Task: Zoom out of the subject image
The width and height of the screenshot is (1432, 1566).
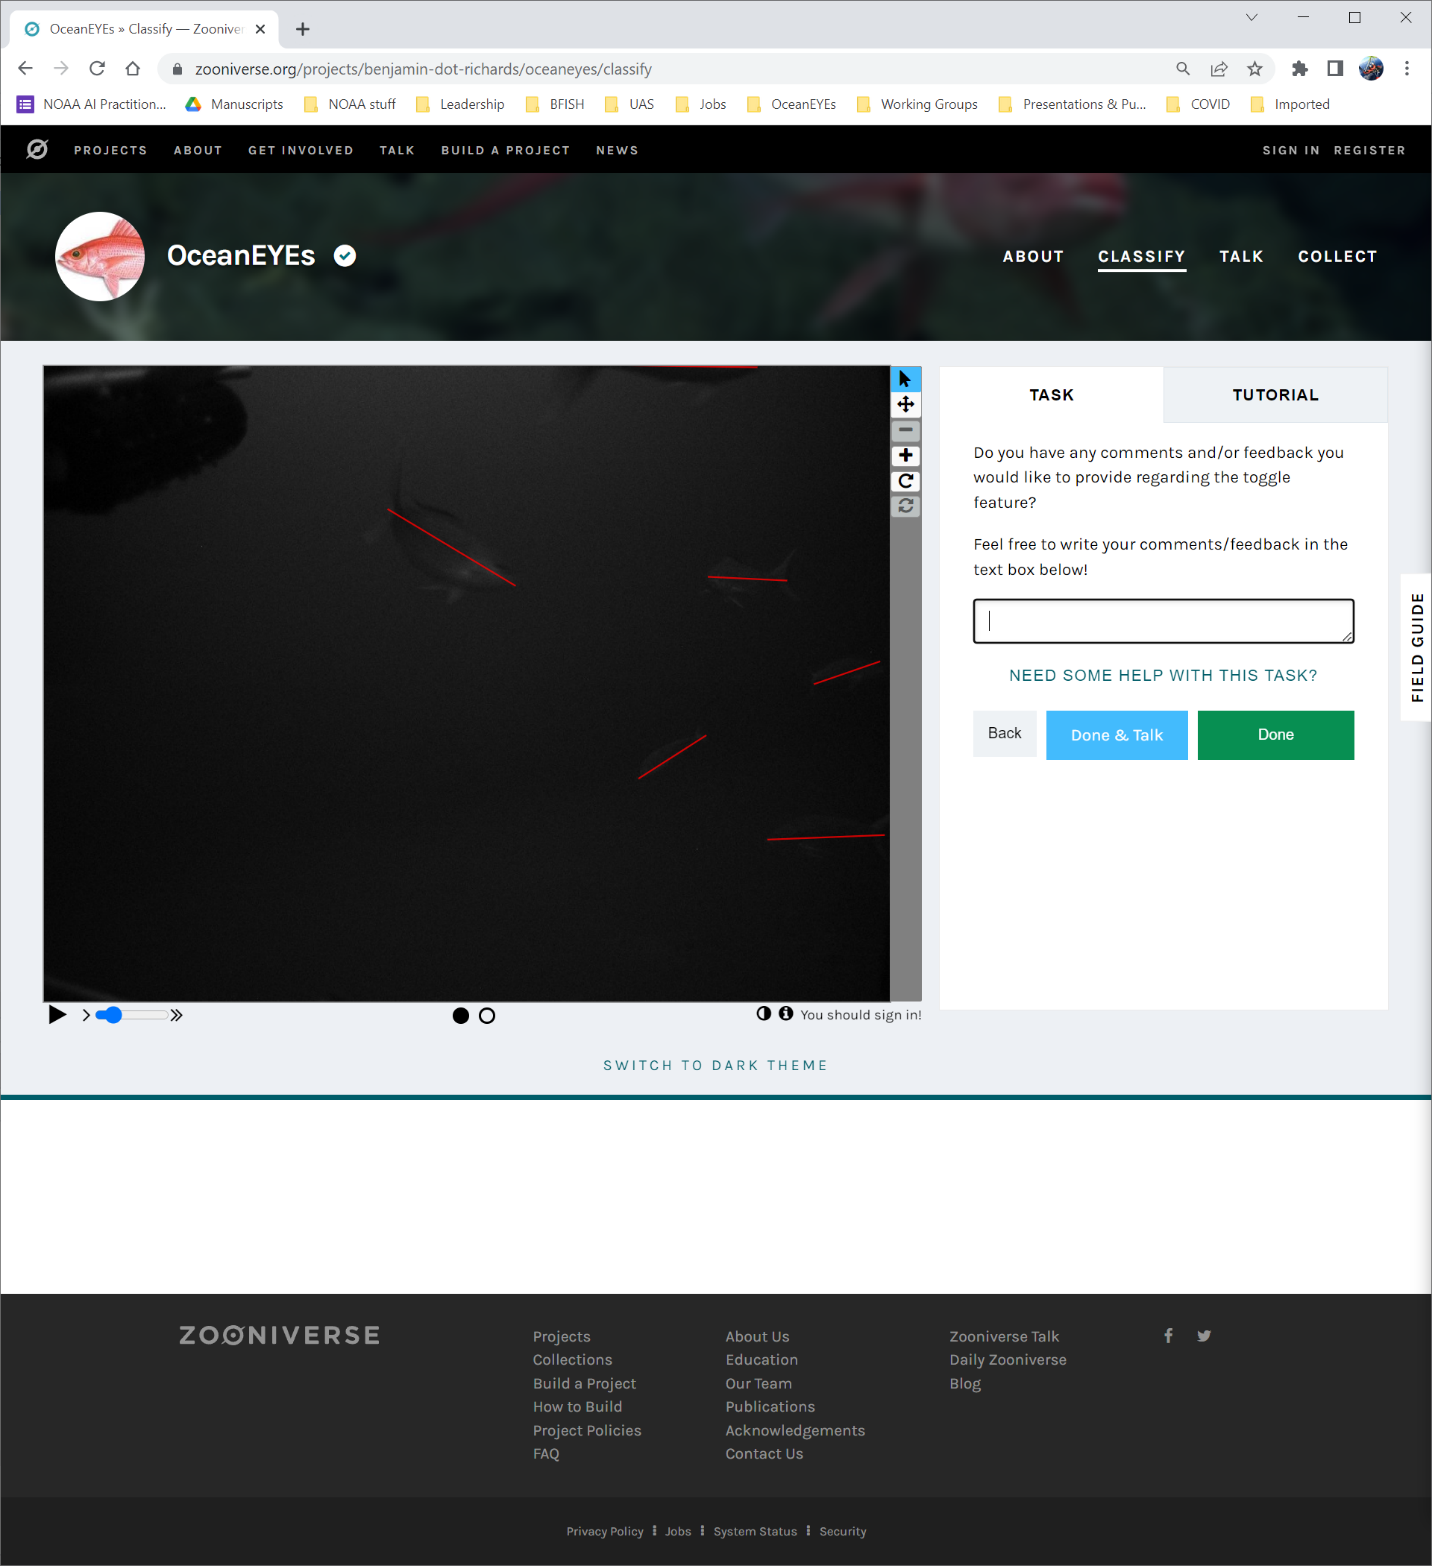Action: click(905, 430)
